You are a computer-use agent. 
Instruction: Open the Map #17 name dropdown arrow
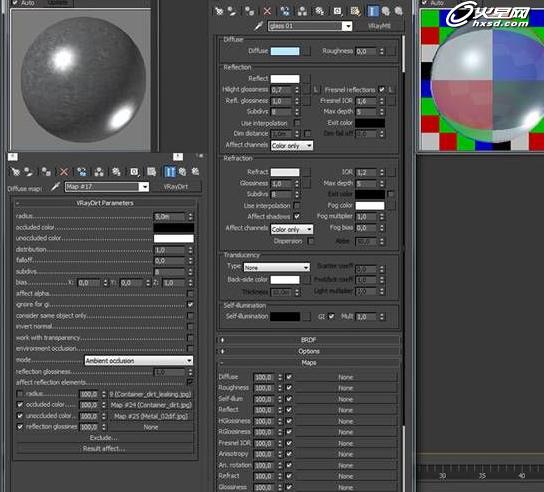click(x=144, y=187)
